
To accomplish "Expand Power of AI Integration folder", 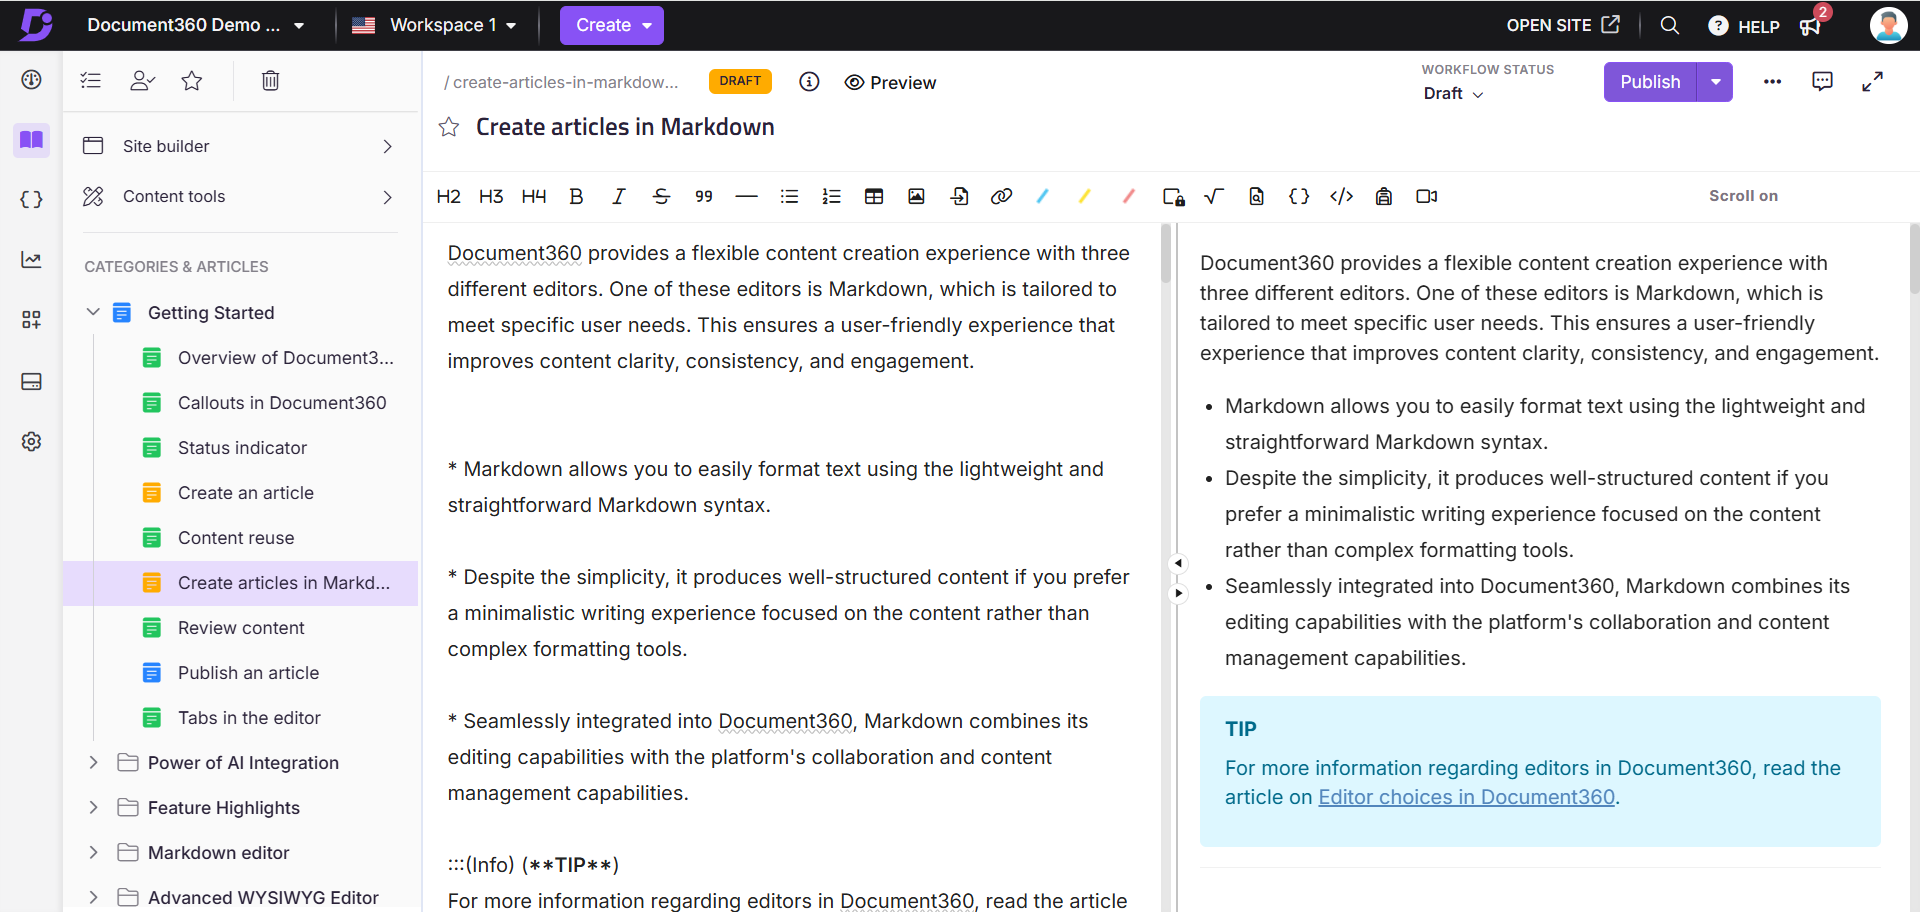I will (93, 762).
